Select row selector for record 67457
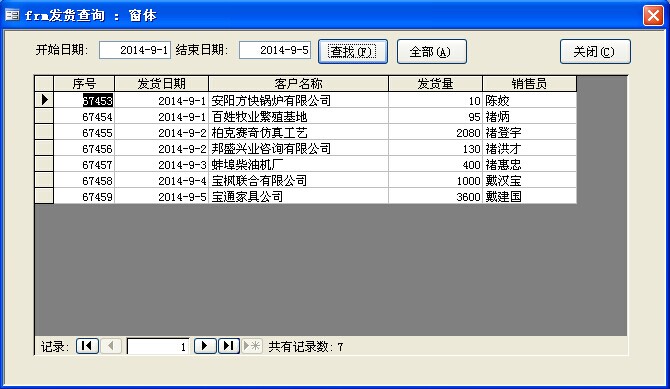The width and height of the screenshot is (670, 389). coord(44,164)
